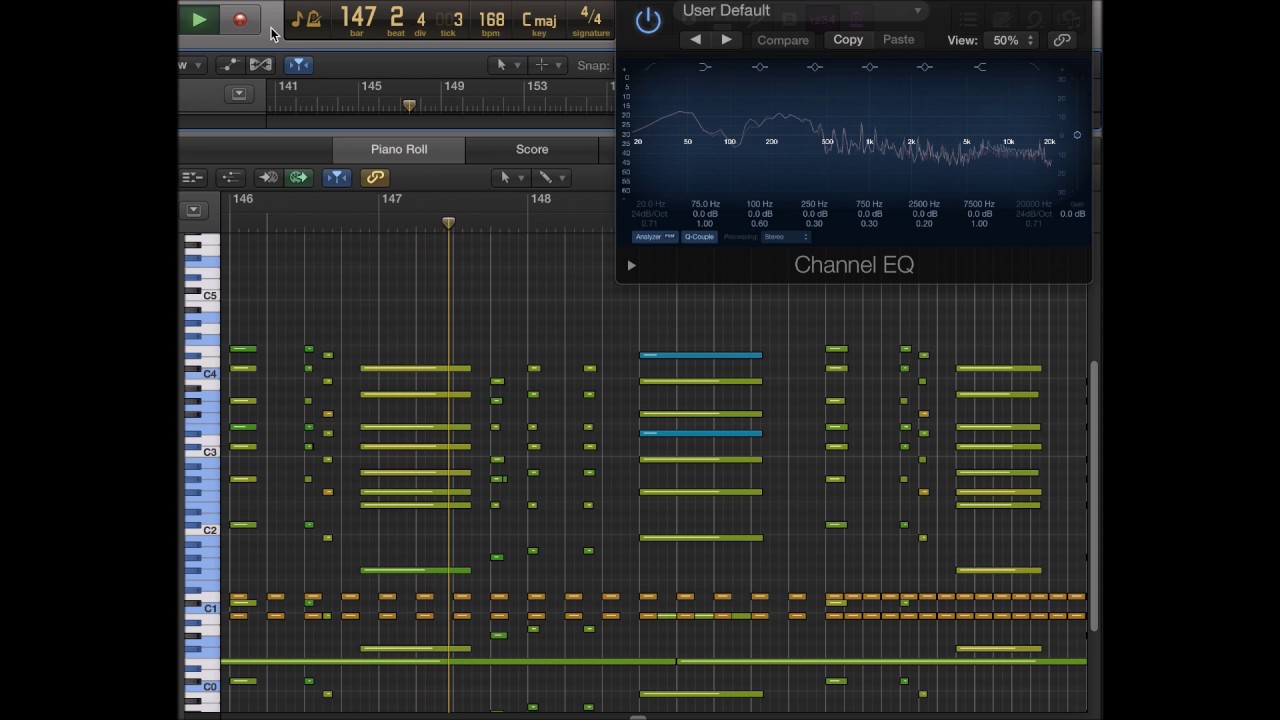1280x720 pixels.
Task: Click the yellow Link icon in the piano roll
Action: (x=375, y=177)
